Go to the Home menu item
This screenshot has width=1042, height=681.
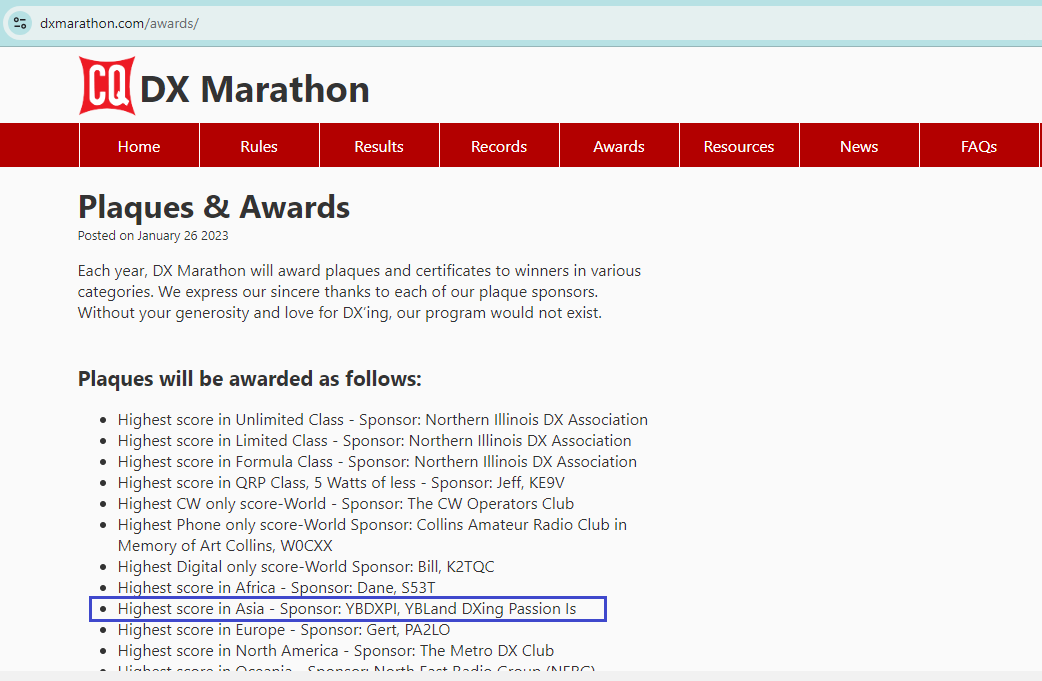pyautogui.click(x=139, y=146)
